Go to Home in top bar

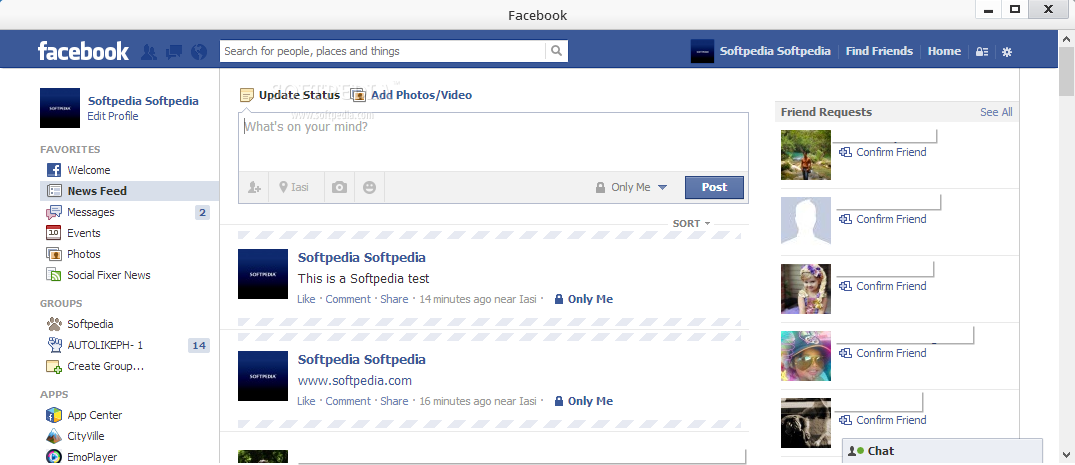click(944, 51)
